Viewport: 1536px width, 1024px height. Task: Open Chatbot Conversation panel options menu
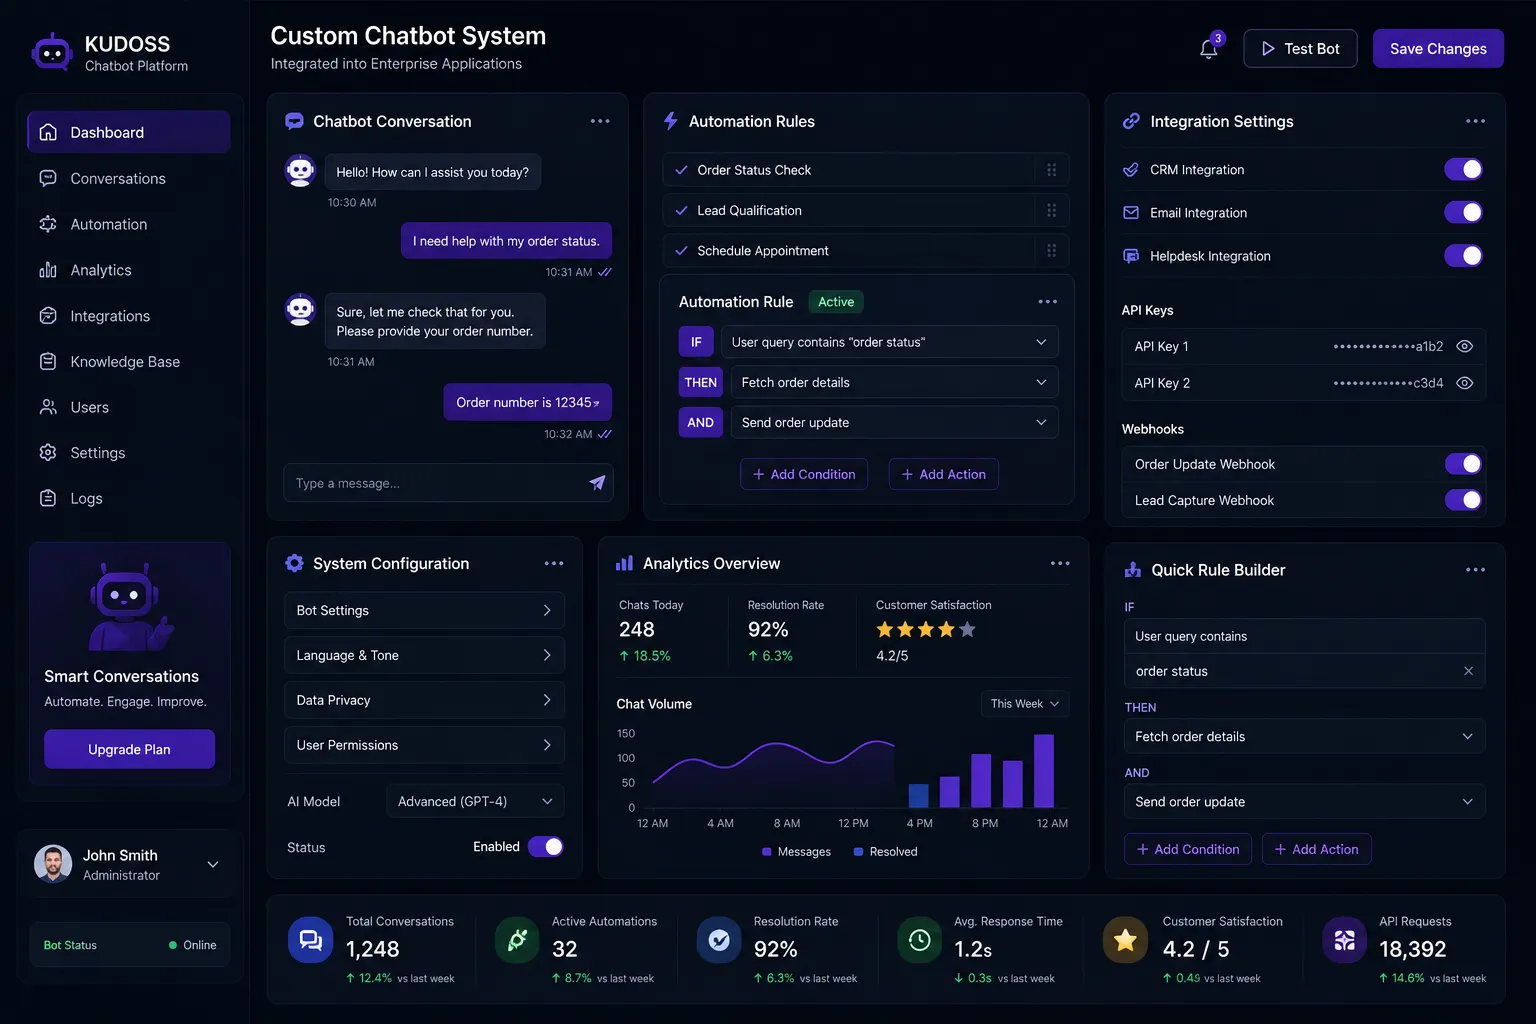600,121
